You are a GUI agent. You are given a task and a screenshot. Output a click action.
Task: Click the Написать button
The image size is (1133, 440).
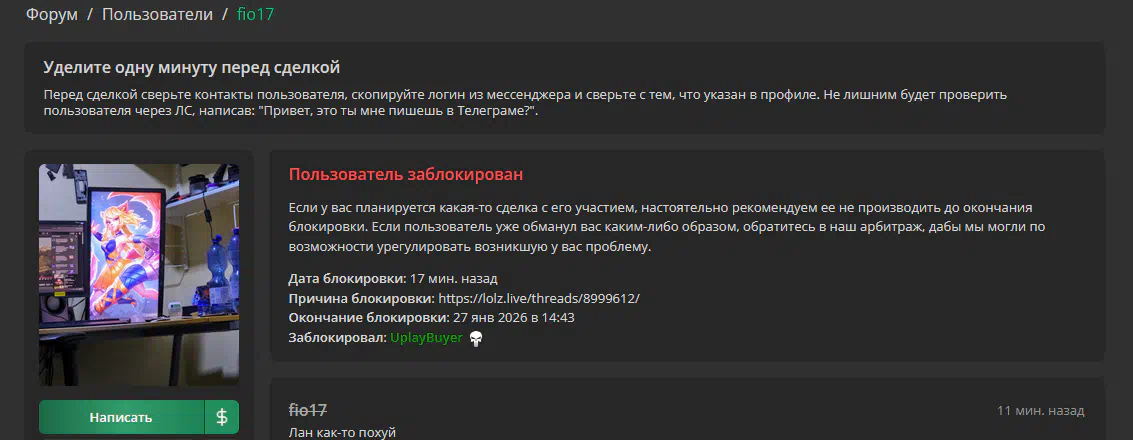point(121,418)
